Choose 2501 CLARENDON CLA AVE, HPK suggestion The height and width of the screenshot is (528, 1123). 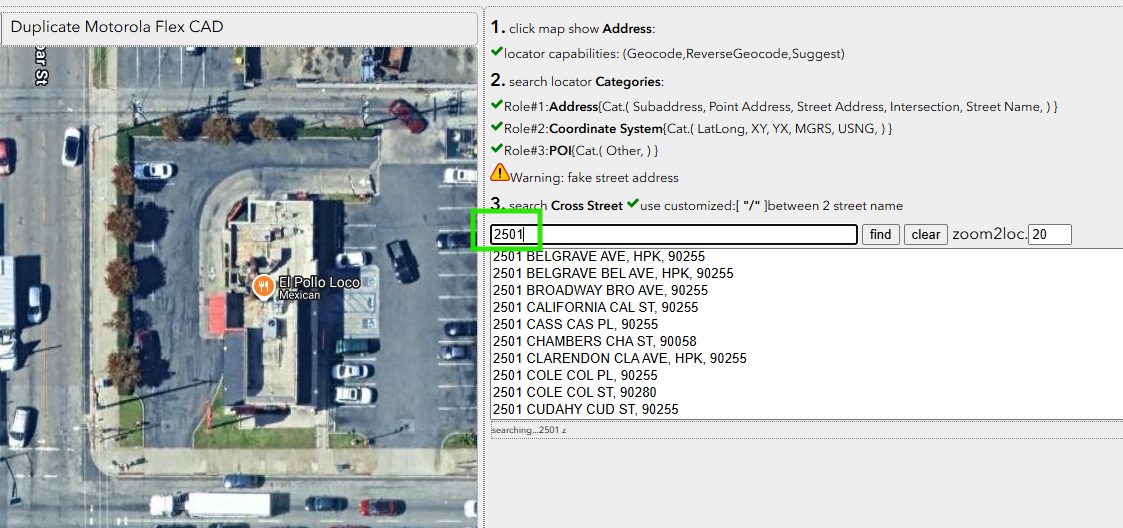pyautogui.click(x=619, y=358)
